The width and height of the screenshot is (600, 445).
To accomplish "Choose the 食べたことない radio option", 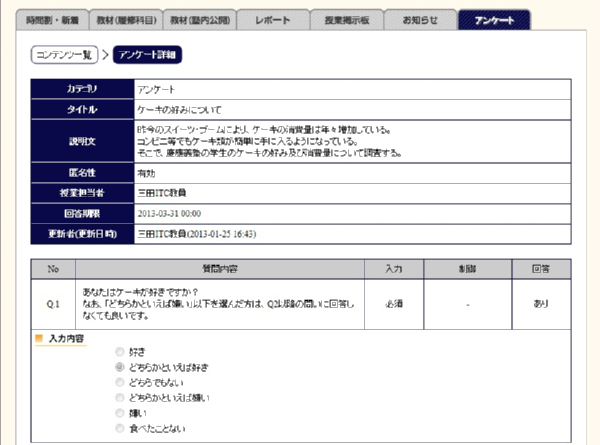I will click(x=121, y=428).
